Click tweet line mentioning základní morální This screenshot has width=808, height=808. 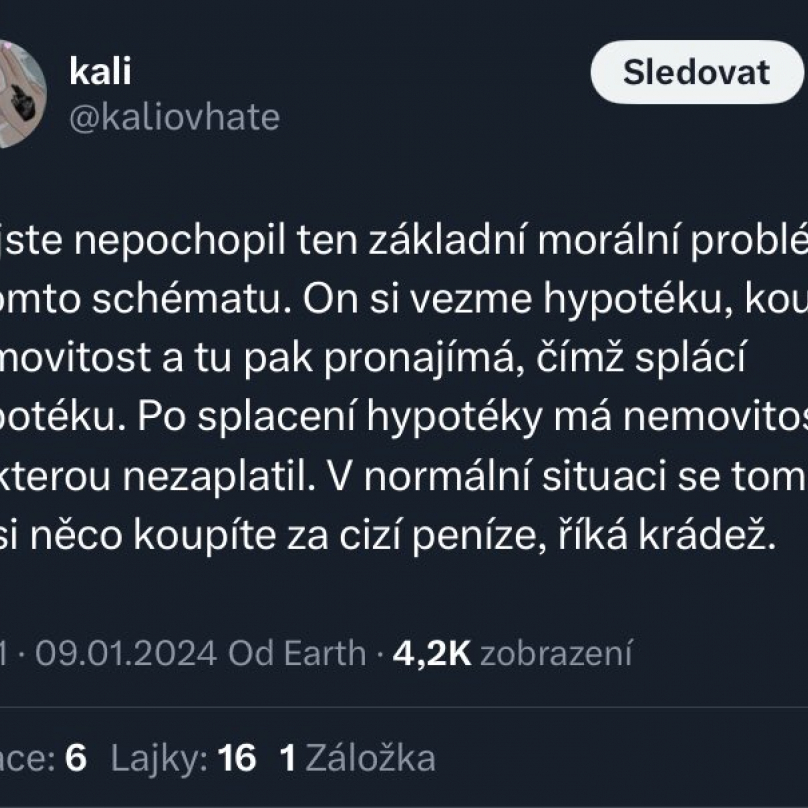(404, 241)
